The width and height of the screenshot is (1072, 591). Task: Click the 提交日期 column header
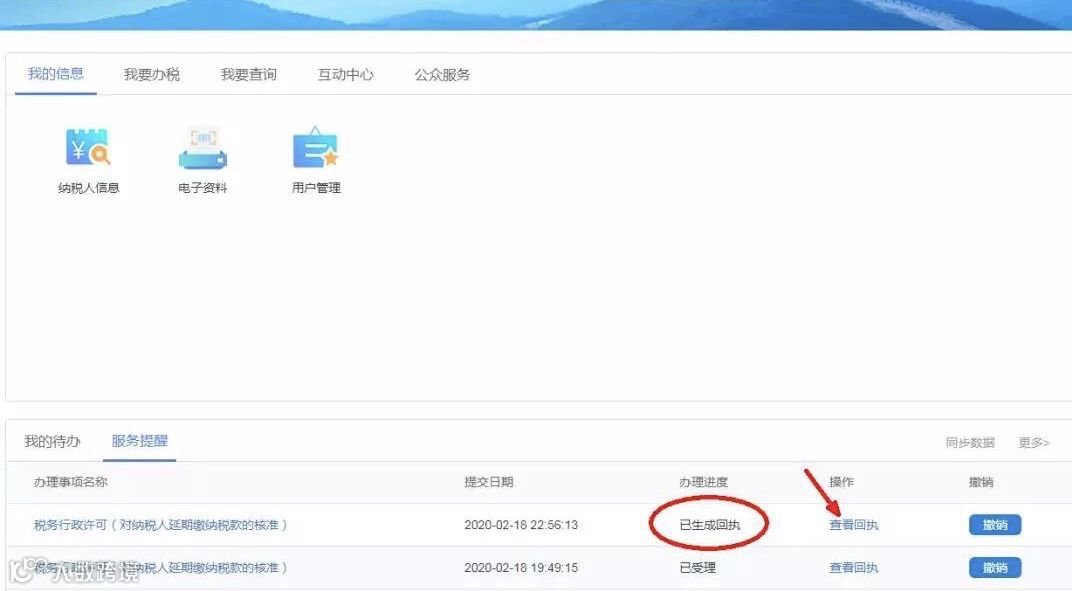(x=489, y=482)
